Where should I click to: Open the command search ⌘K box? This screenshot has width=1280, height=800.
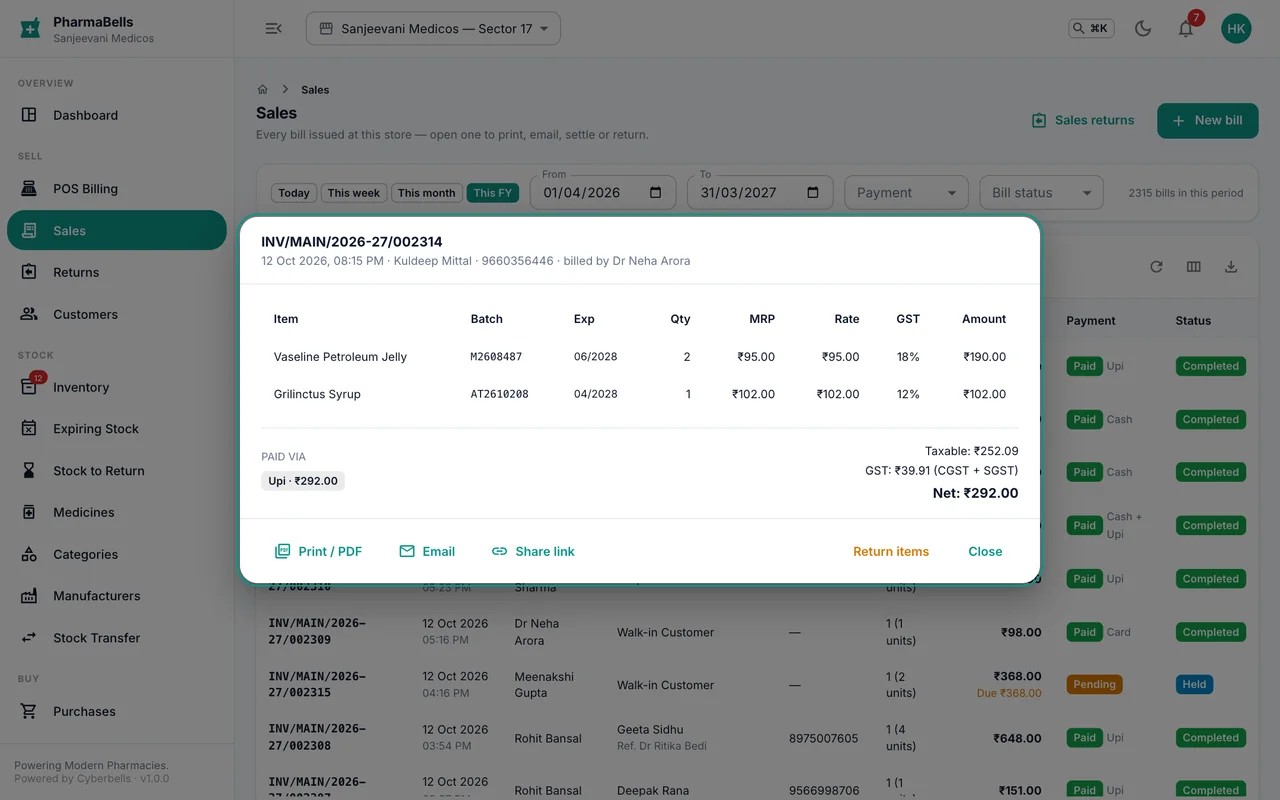click(x=1091, y=29)
